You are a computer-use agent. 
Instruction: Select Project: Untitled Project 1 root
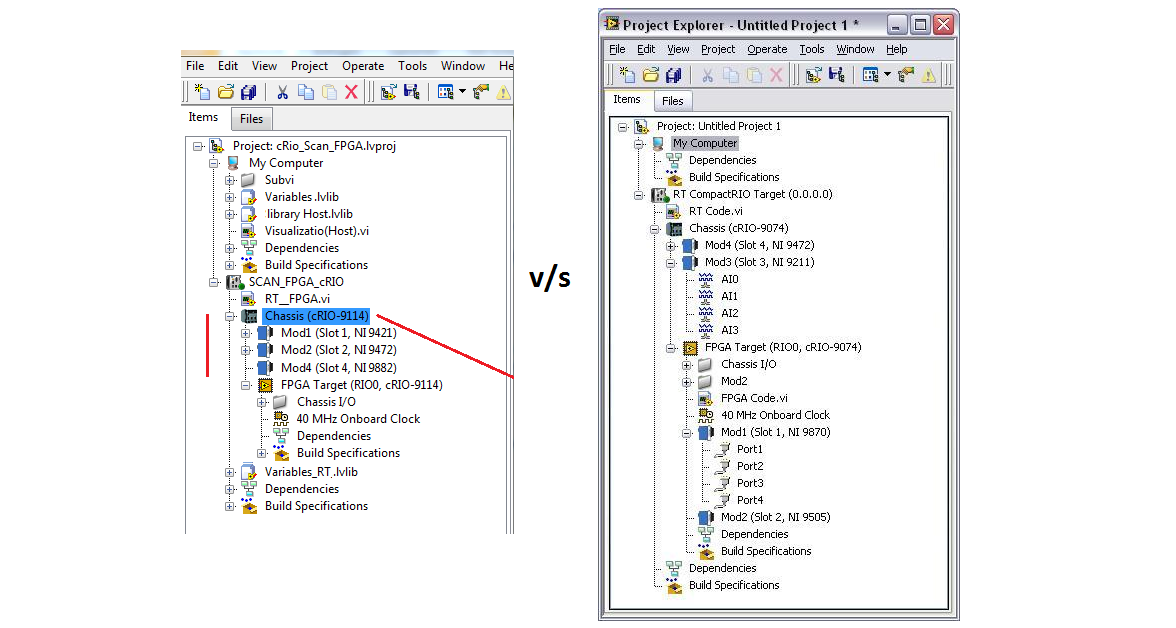click(x=718, y=126)
